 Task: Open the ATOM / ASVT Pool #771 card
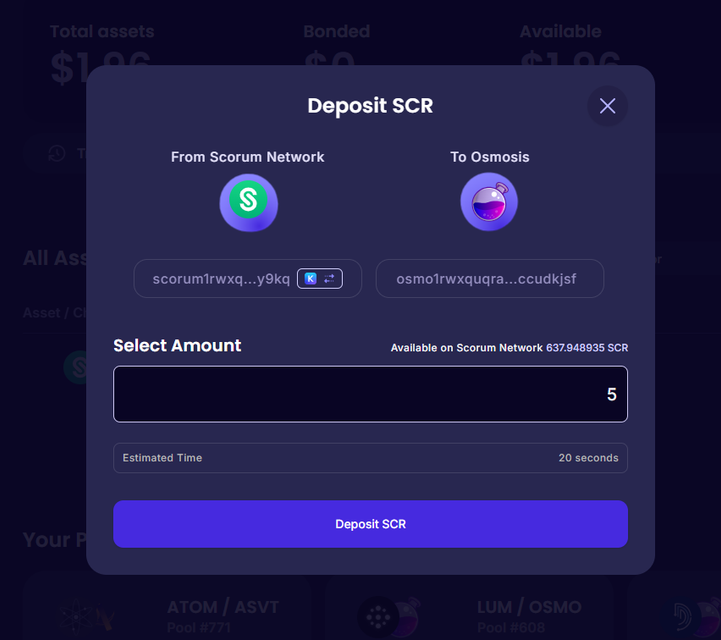click(166, 607)
